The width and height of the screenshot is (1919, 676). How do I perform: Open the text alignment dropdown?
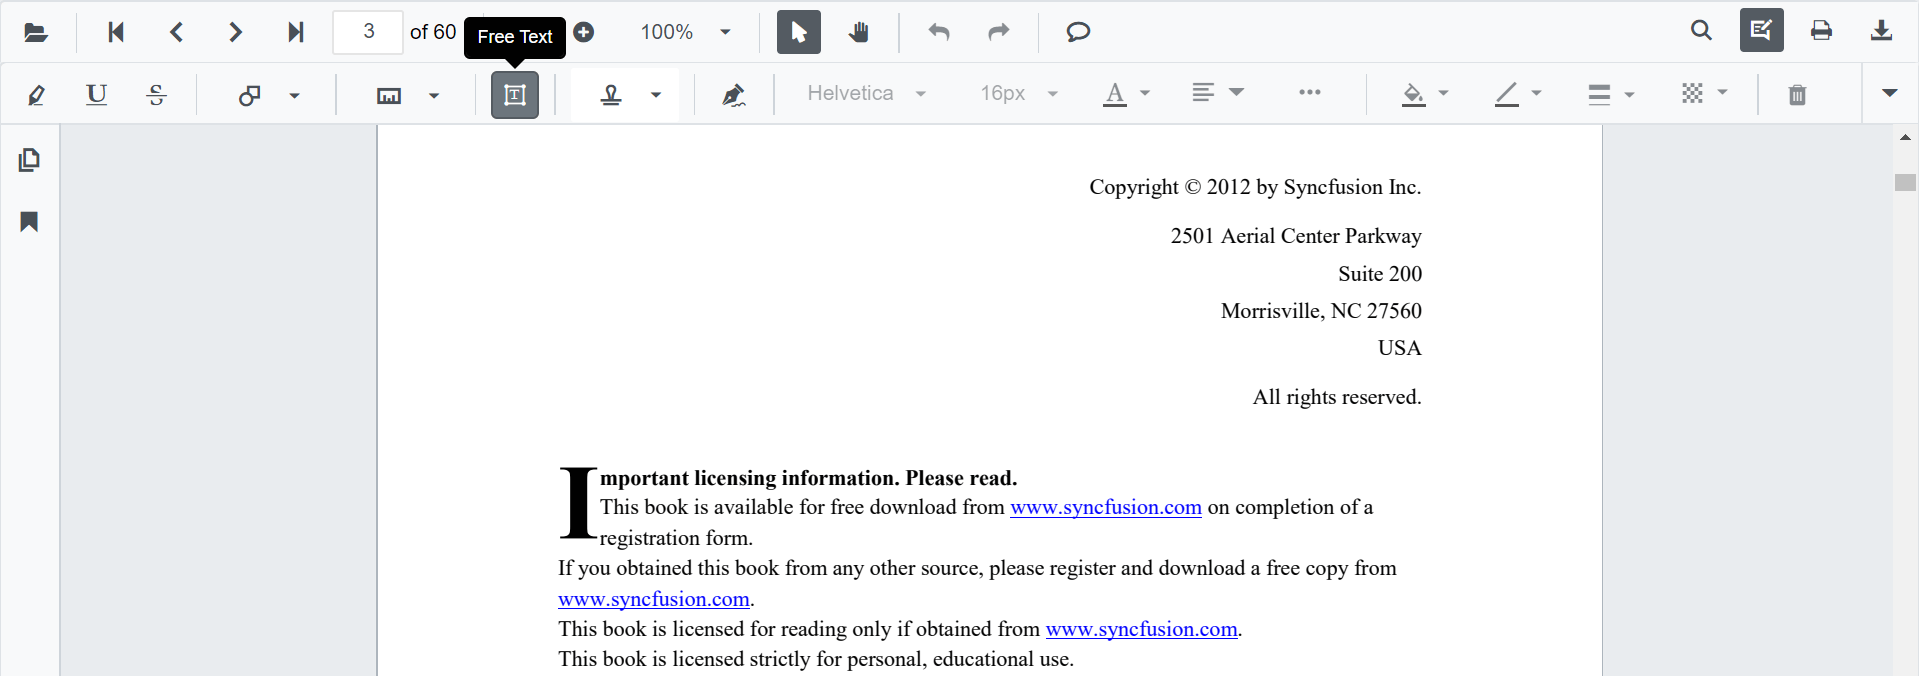1218,93
